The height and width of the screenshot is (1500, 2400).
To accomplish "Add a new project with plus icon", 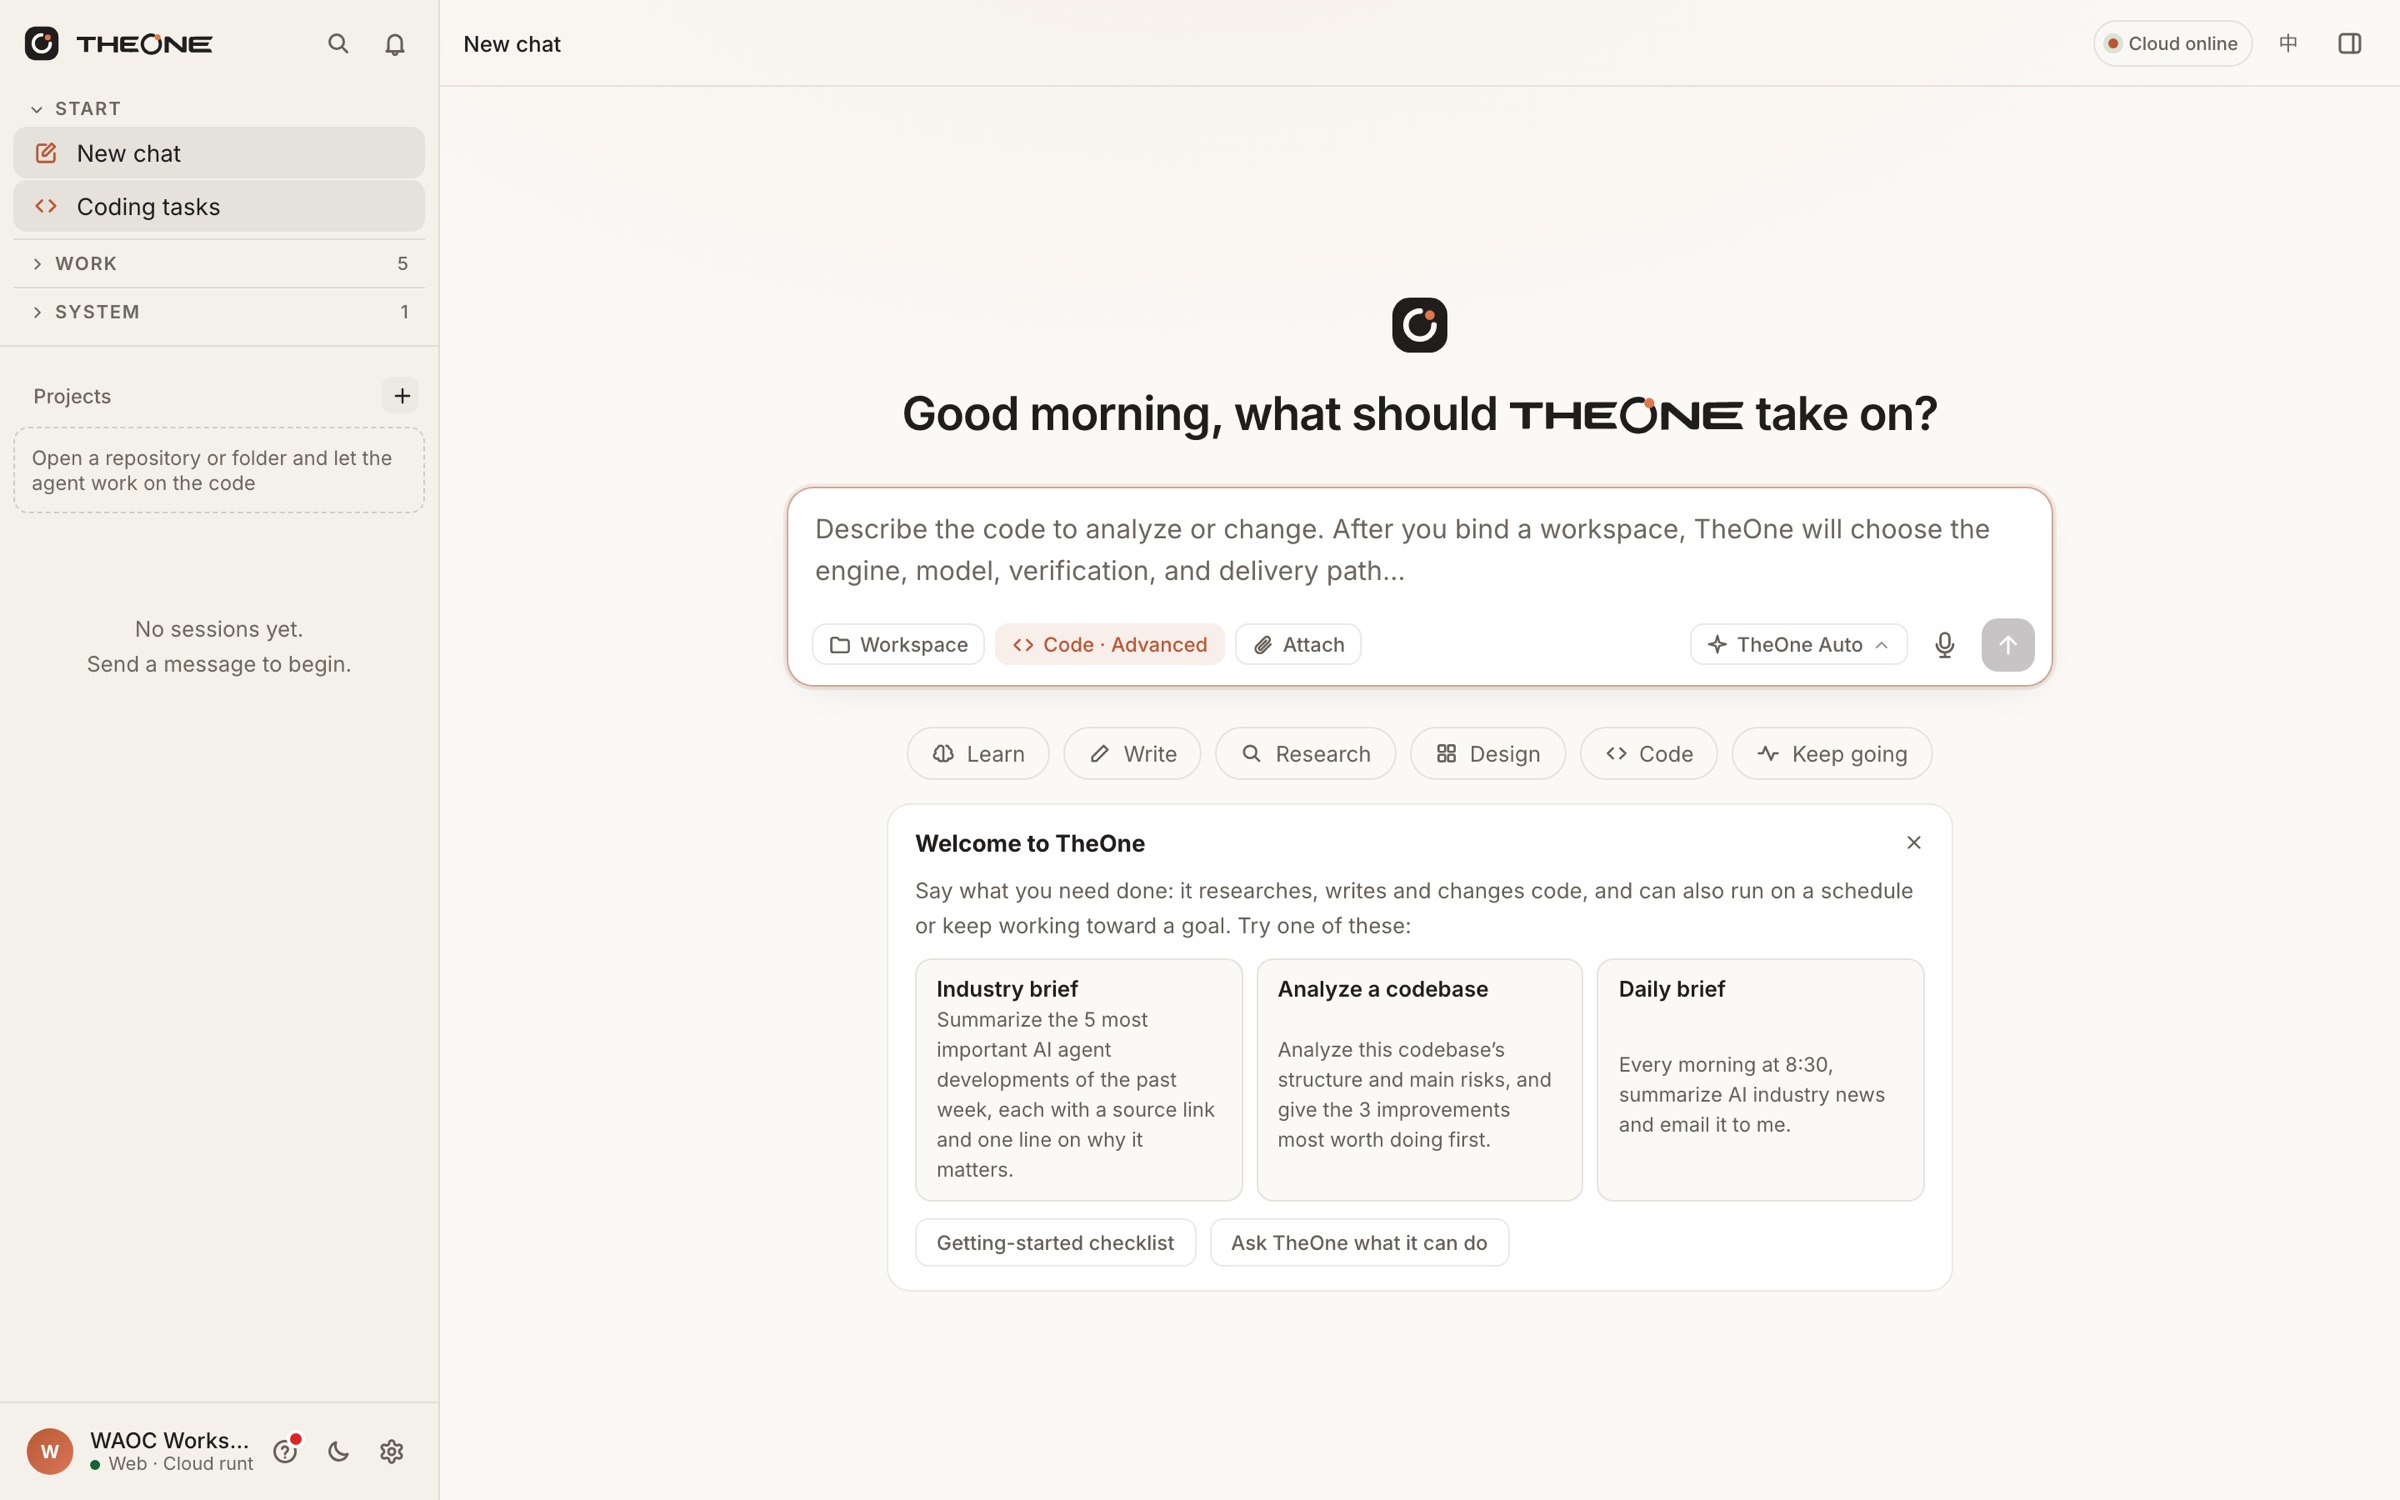I will [401, 396].
